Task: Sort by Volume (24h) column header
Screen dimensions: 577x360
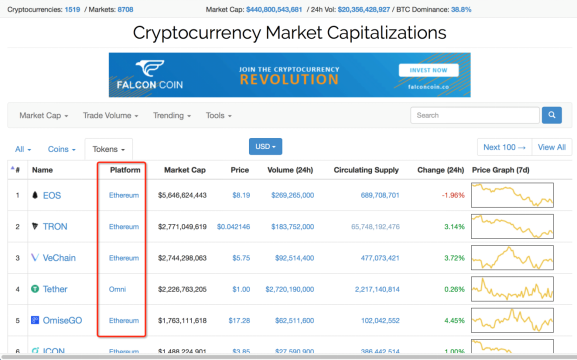Action: (x=290, y=170)
